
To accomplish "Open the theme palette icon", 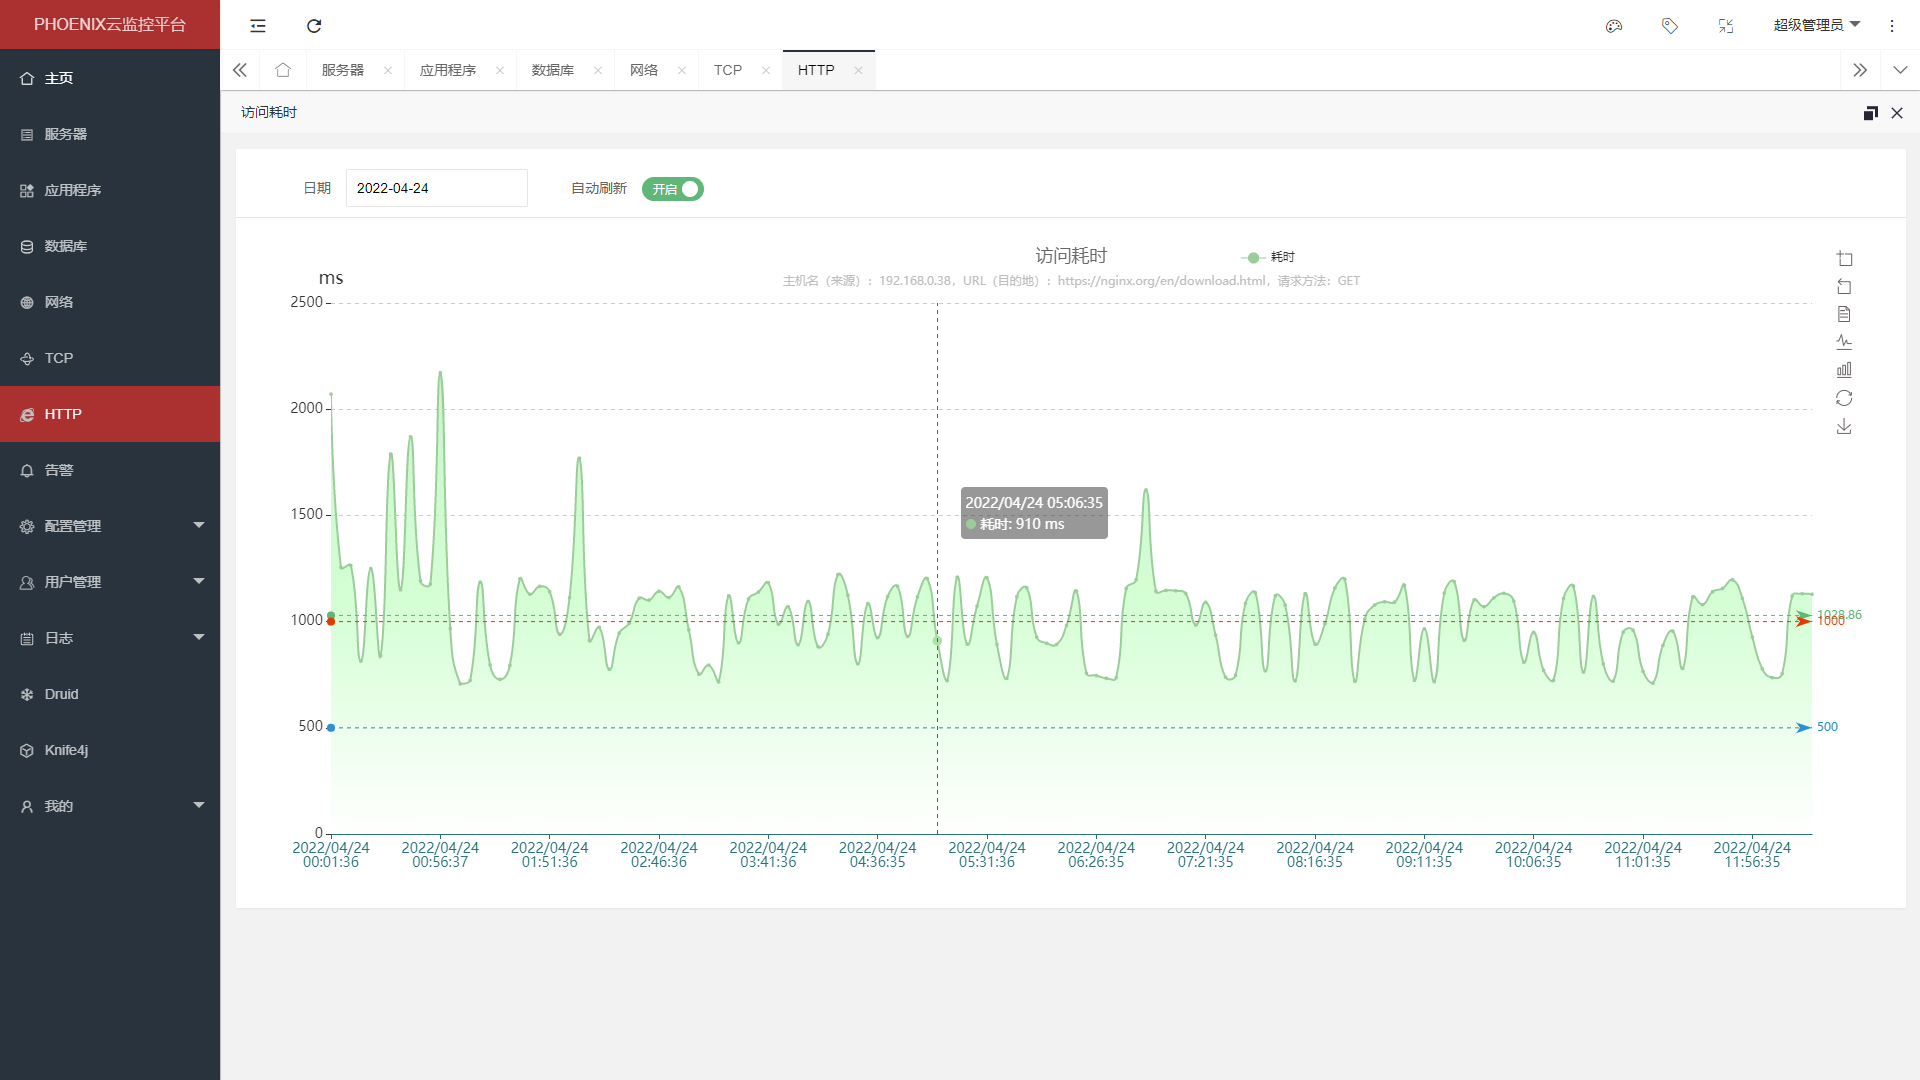I will [x=1613, y=26].
